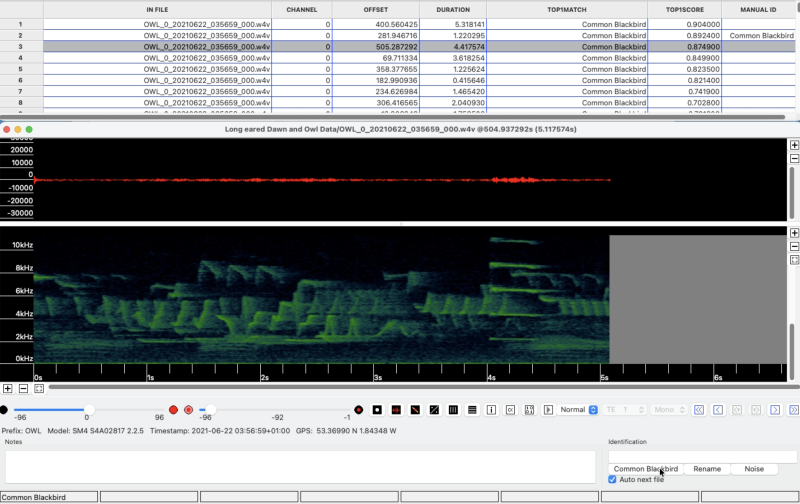Screen dimensions: 800x504
Task: Click the diagonal split contrast icon
Action: pyautogui.click(x=434, y=410)
